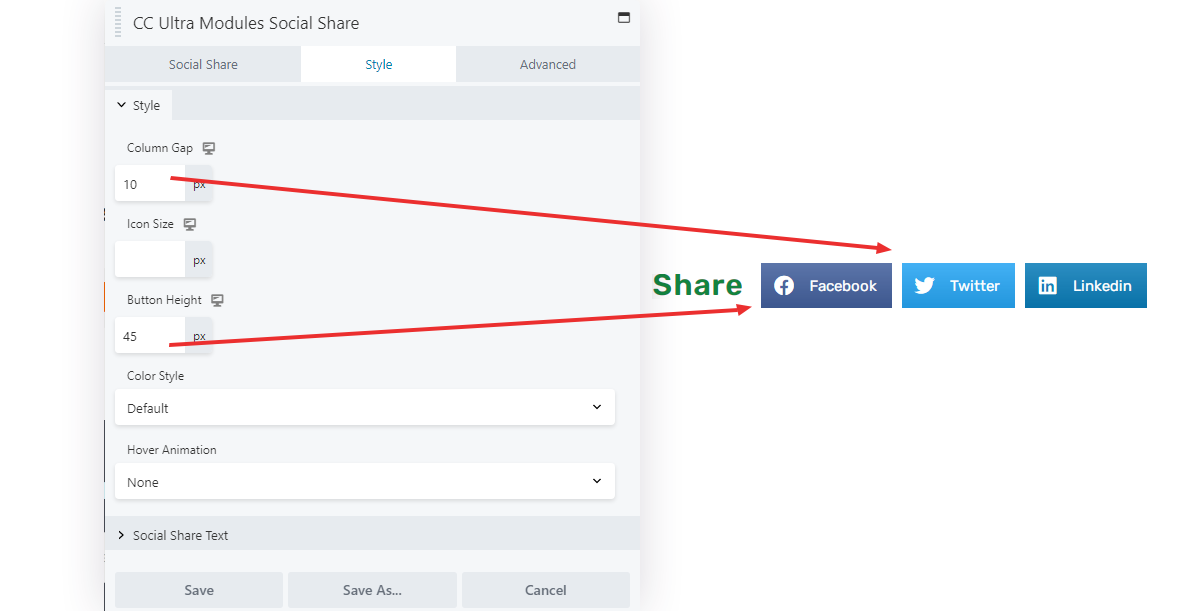Click the drag handle dots beside panel title

point(118,22)
